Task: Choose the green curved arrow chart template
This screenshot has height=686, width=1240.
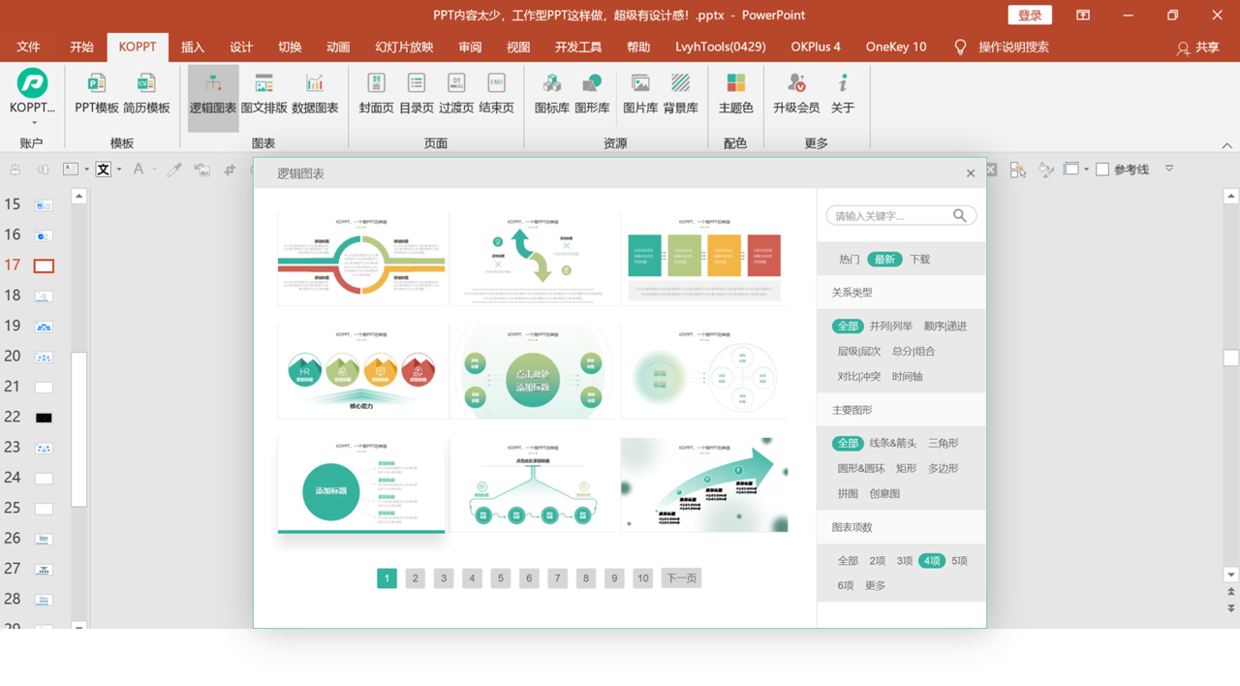Action: click(534, 258)
